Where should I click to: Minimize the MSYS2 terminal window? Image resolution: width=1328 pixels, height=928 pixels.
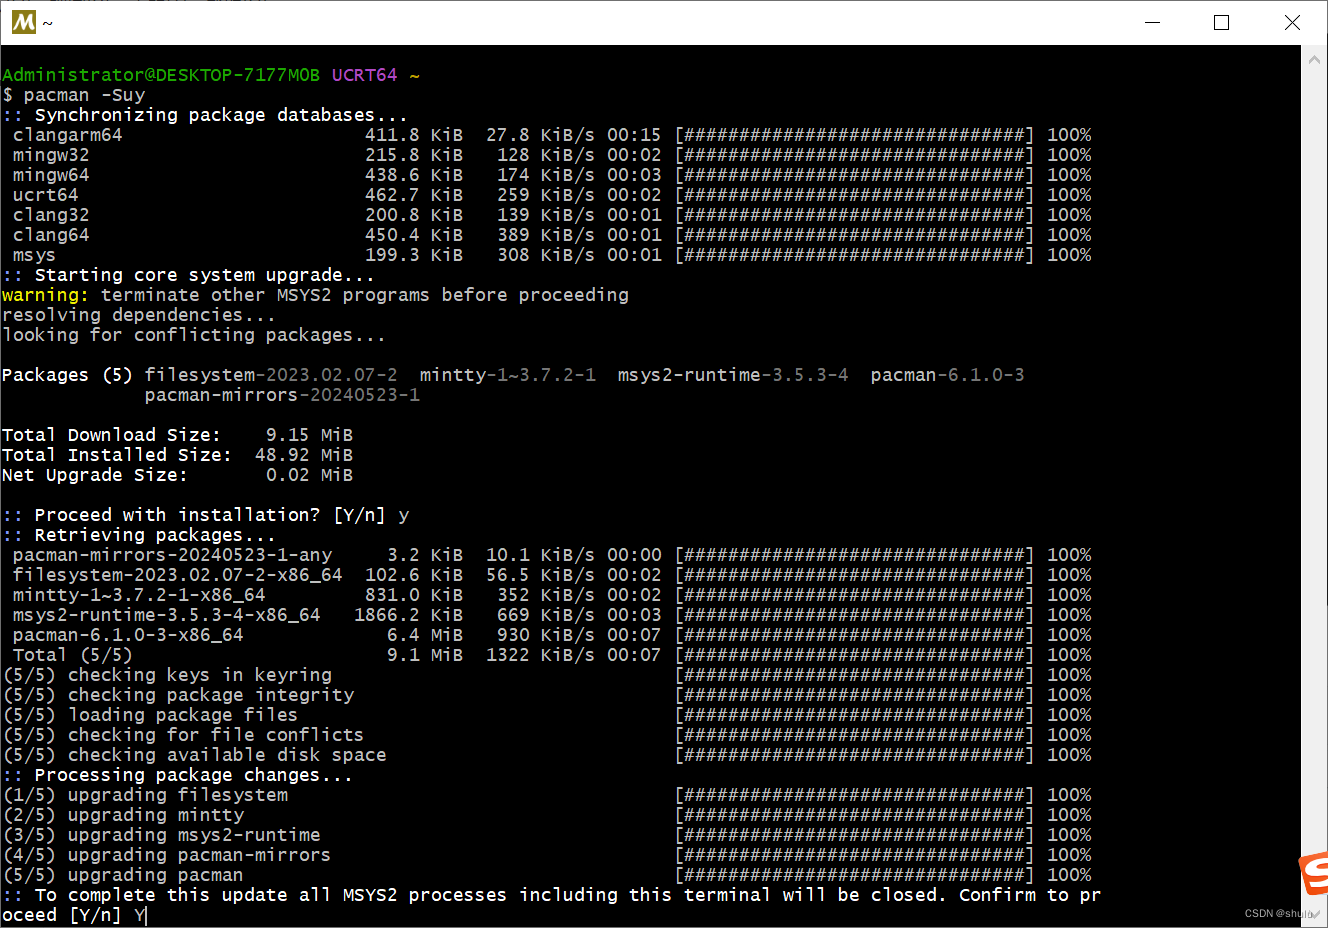pos(1152,22)
